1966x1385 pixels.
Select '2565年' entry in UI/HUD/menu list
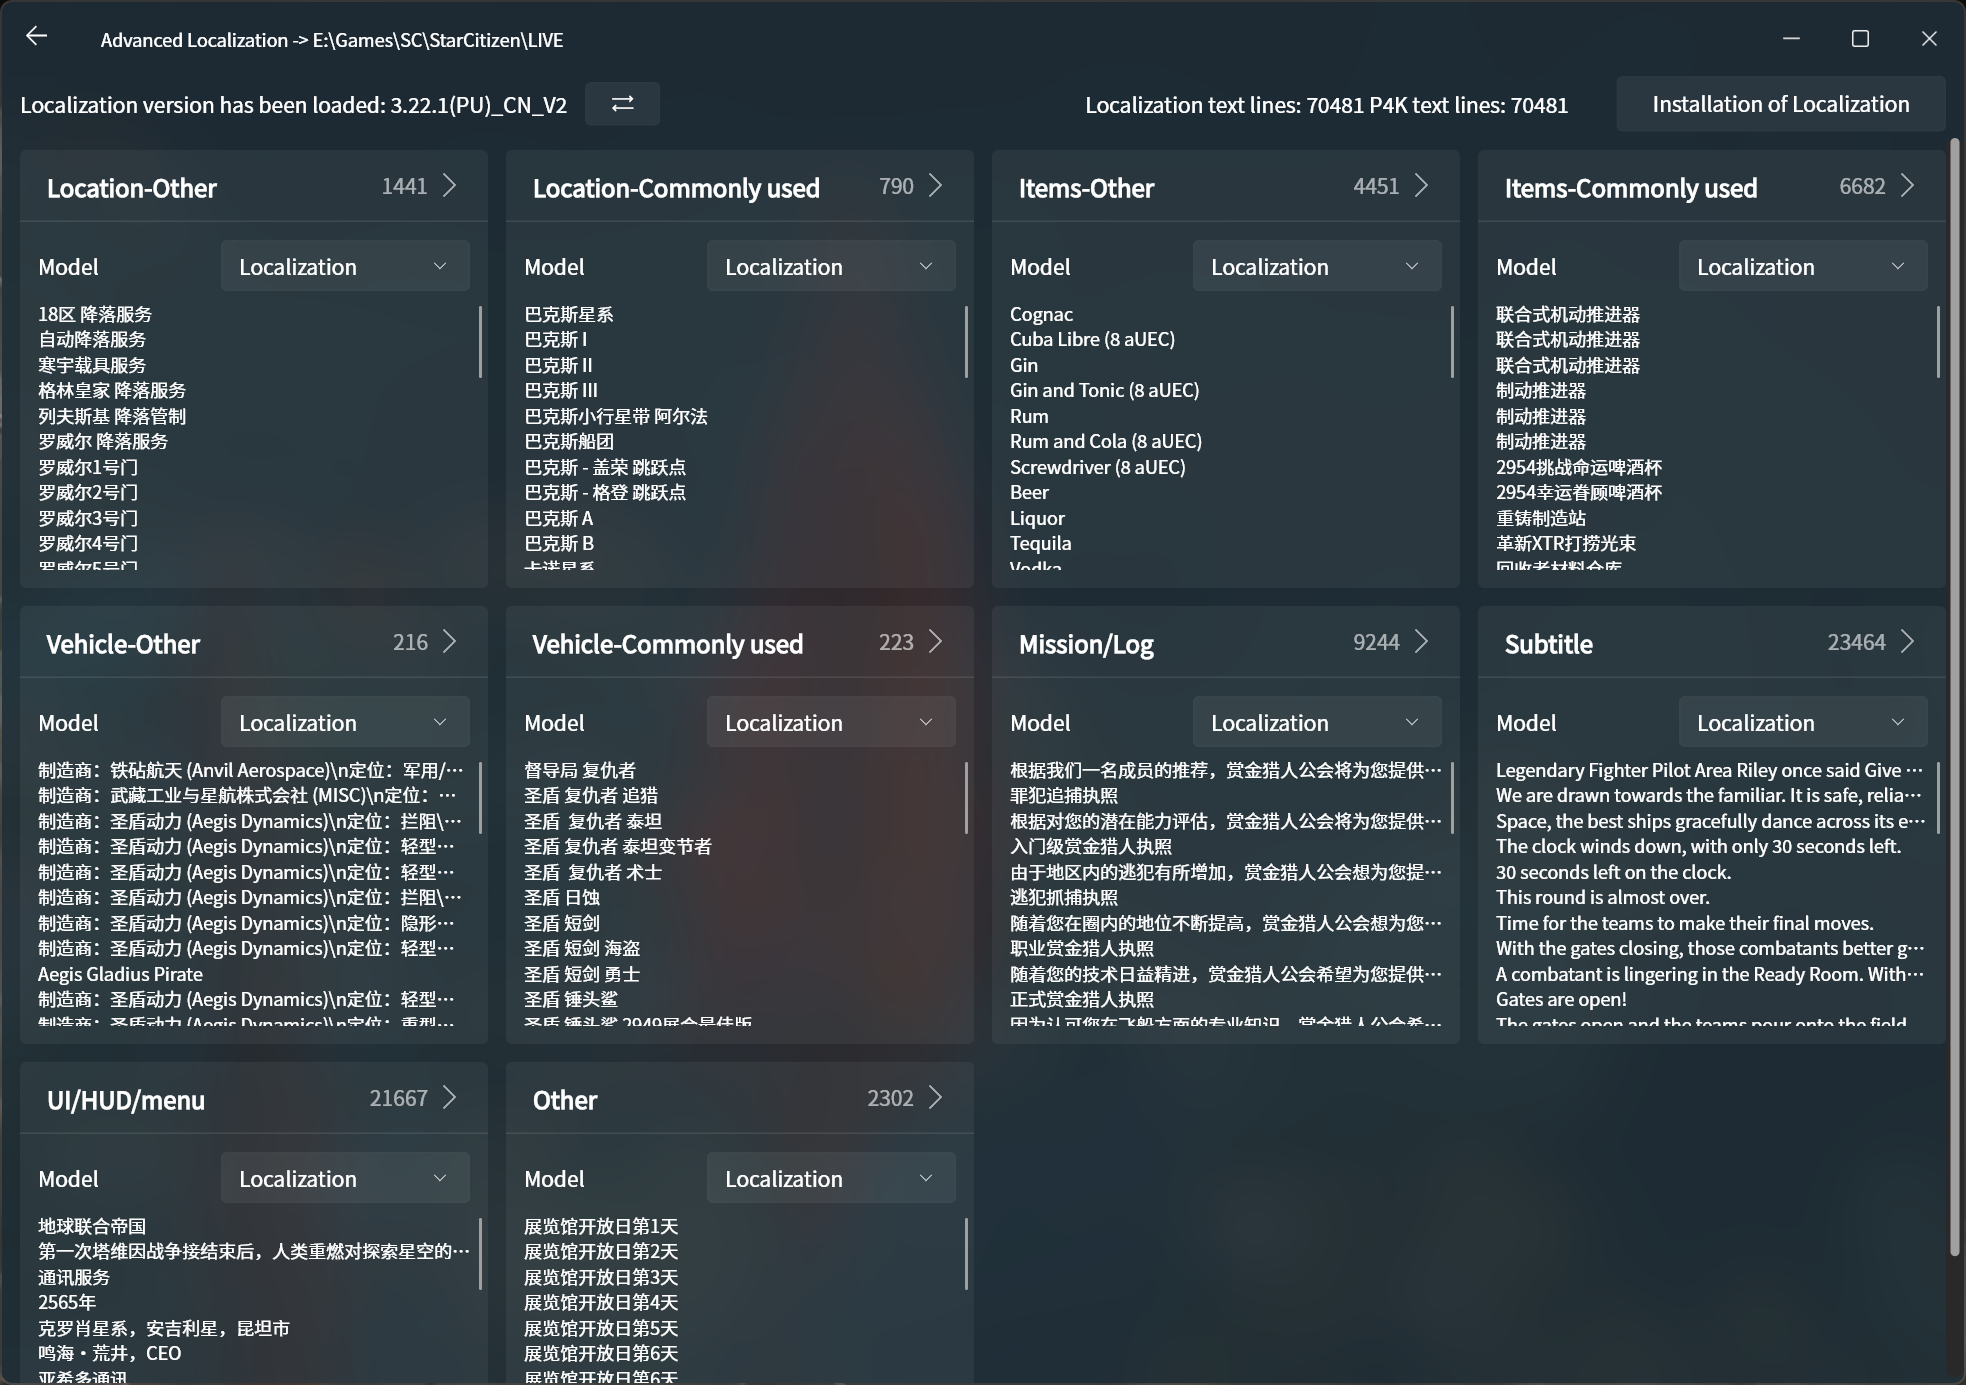pos(67,1302)
